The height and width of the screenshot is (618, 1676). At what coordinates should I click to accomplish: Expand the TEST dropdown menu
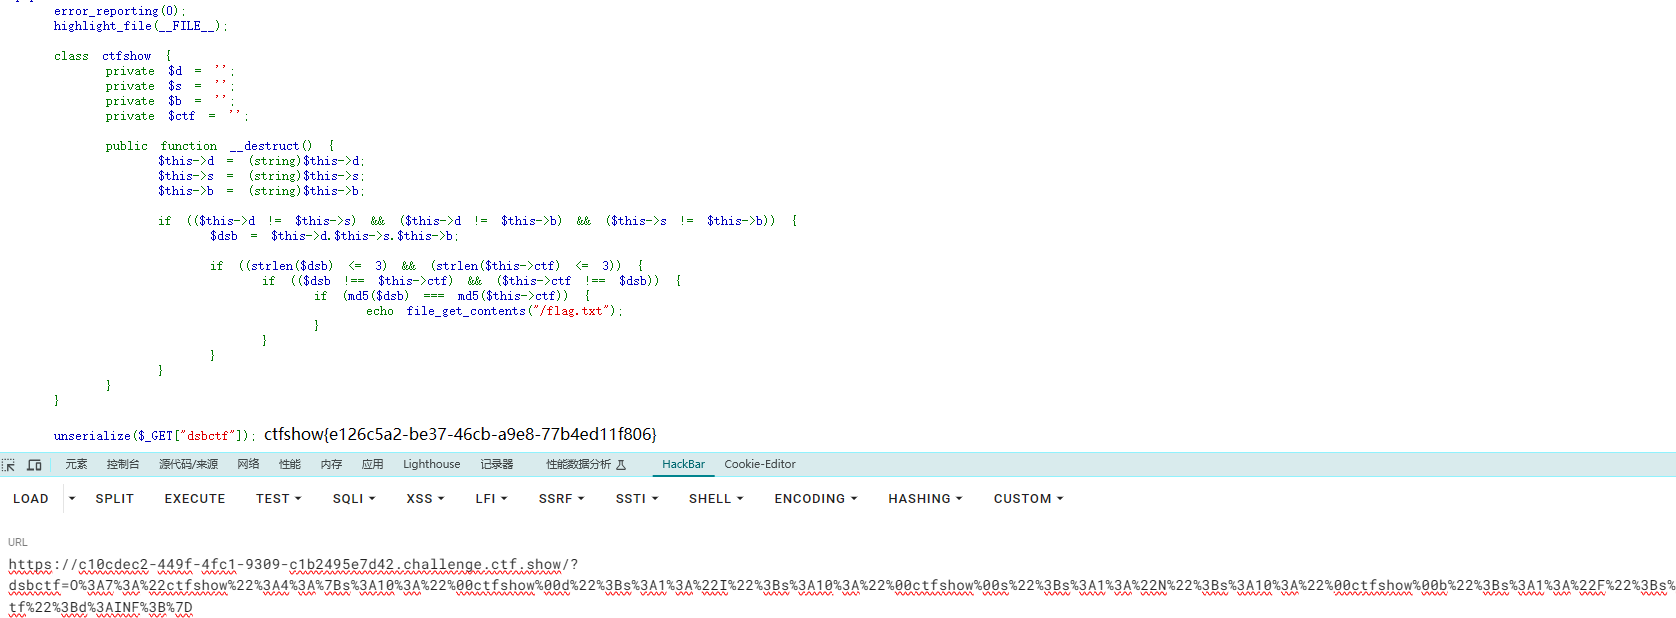278,499
